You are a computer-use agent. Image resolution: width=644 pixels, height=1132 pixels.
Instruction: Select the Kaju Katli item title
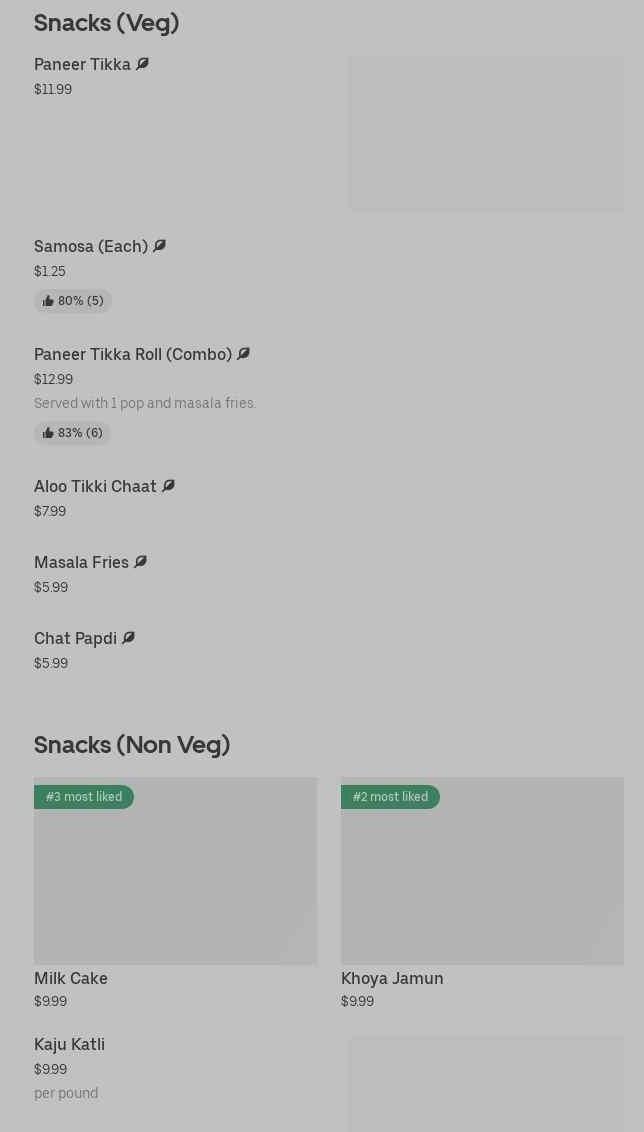click(69, 1044)
